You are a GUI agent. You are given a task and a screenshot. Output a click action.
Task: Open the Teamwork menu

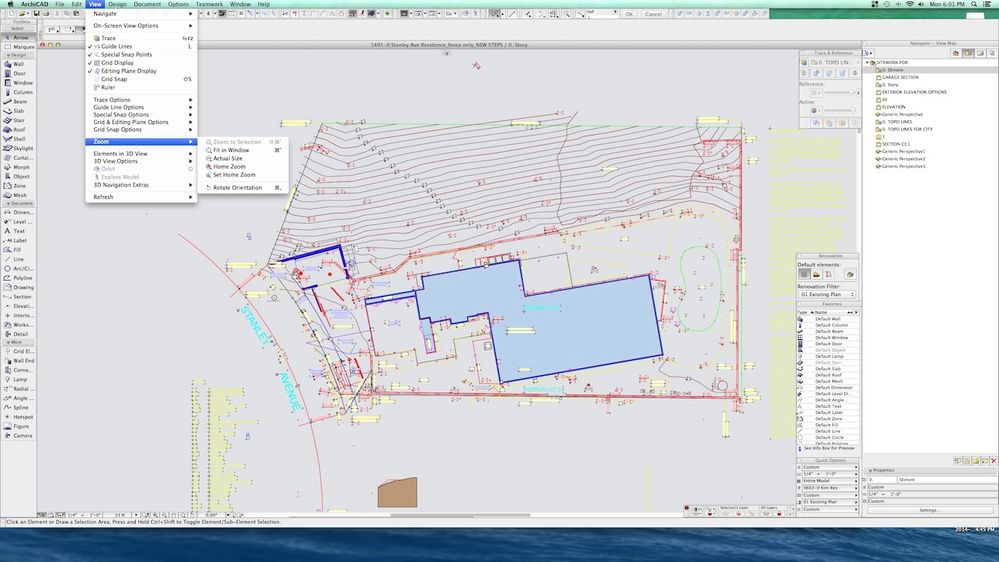pos(209,4)
